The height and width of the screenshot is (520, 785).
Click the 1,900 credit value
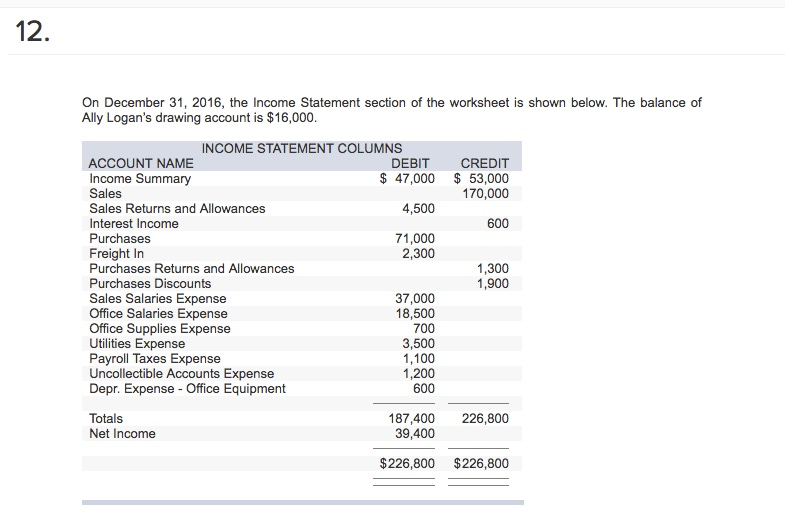coord(493,284)
